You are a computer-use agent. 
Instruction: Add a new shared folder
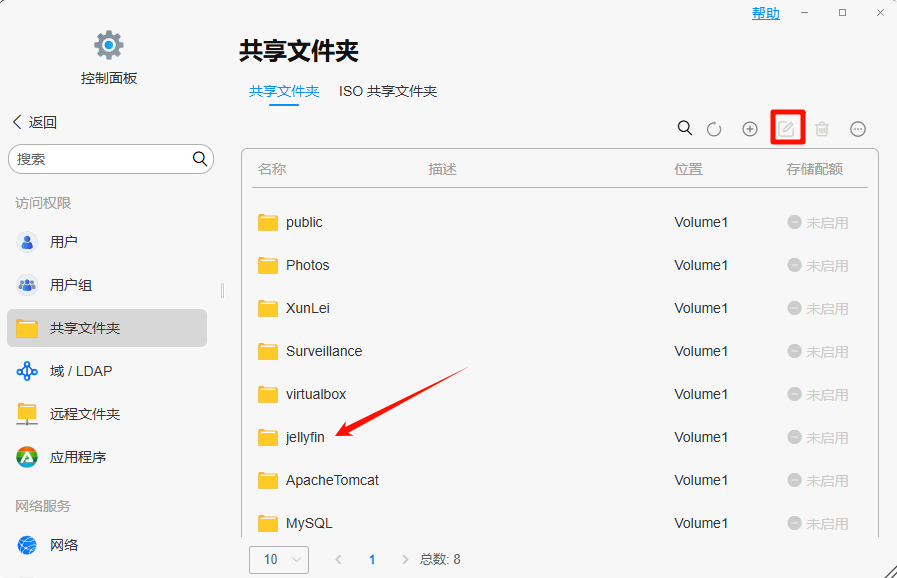[x=750, y=129]
